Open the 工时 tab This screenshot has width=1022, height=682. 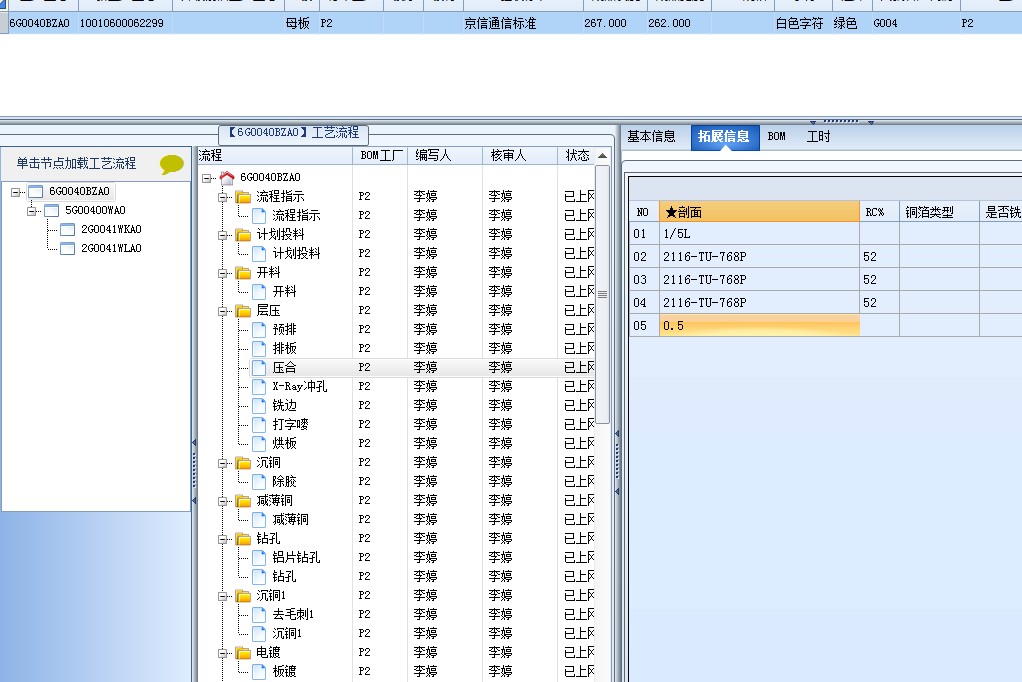coord(819,136)
